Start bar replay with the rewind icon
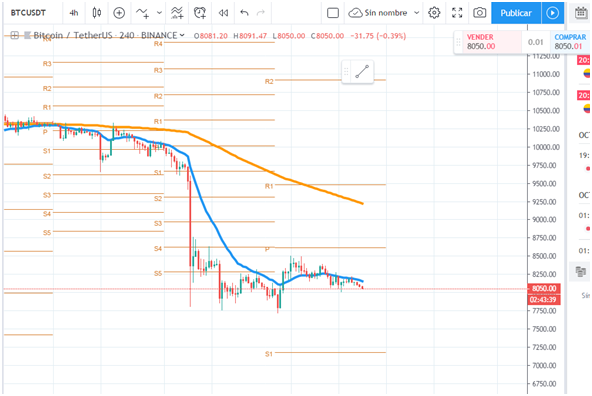The height and width of the screenshot is (396, 592). (x=223, y=13)
